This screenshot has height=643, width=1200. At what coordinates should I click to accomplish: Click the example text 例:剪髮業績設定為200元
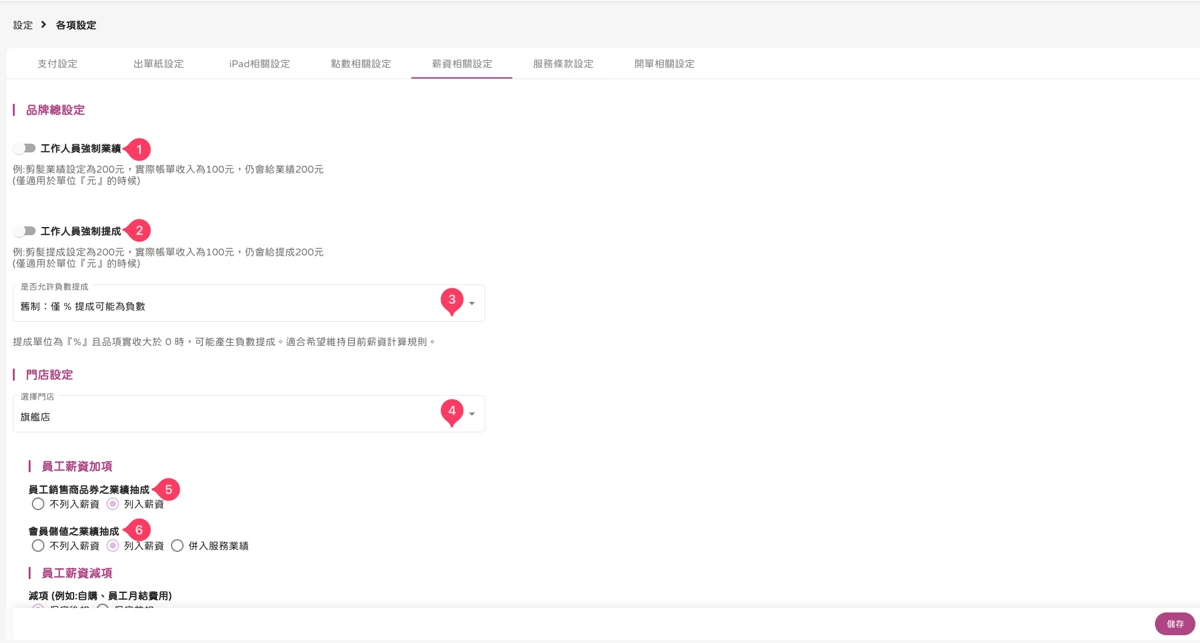(168, 169)
